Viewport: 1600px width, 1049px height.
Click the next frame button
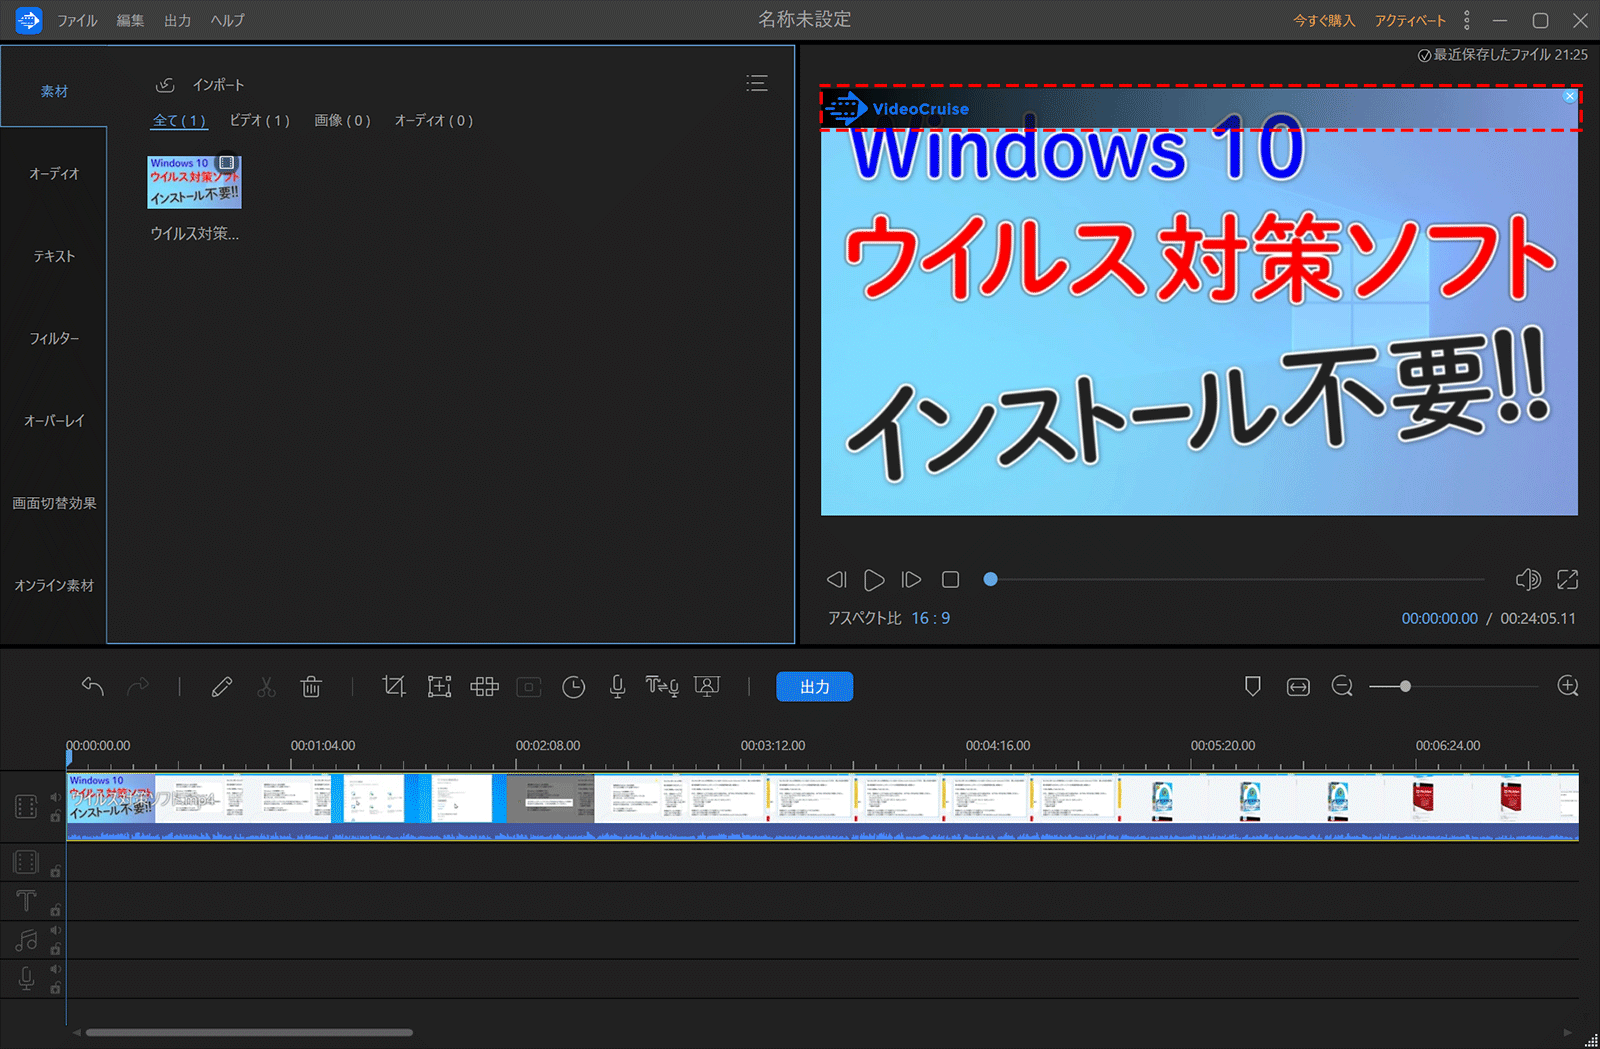coord(911,579)
